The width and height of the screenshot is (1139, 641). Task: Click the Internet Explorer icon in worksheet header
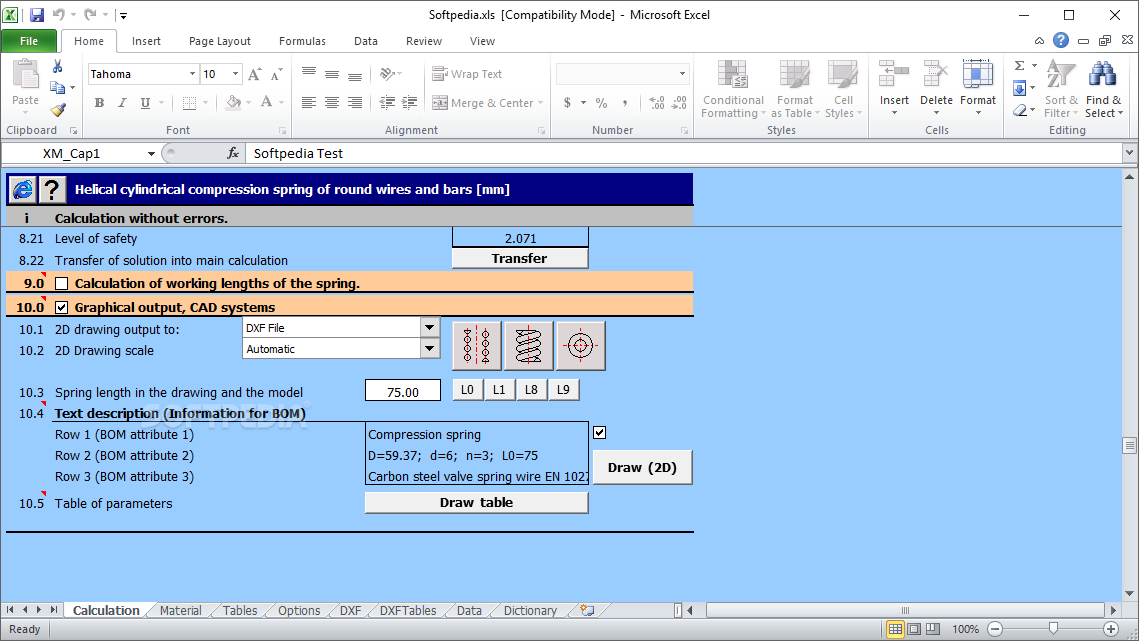click(x=23, y=190)
